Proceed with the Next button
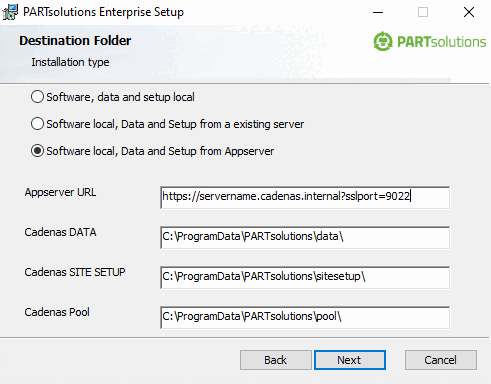Viewport: 491px width, 384px height. [x=350, y=360]
